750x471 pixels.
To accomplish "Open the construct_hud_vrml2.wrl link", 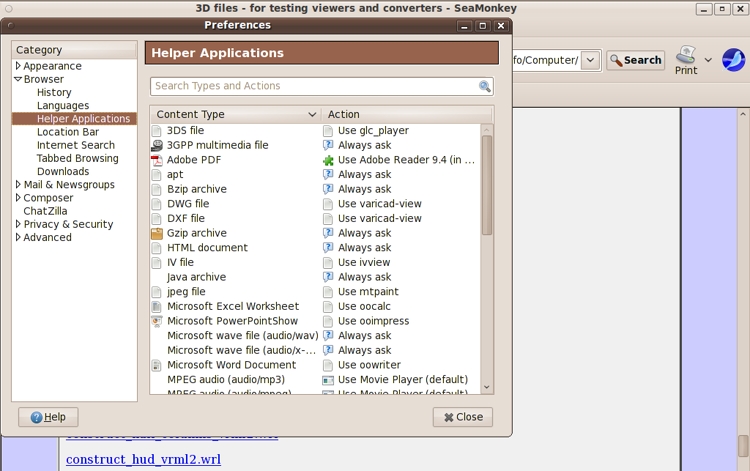I will [x=143, y=460].
